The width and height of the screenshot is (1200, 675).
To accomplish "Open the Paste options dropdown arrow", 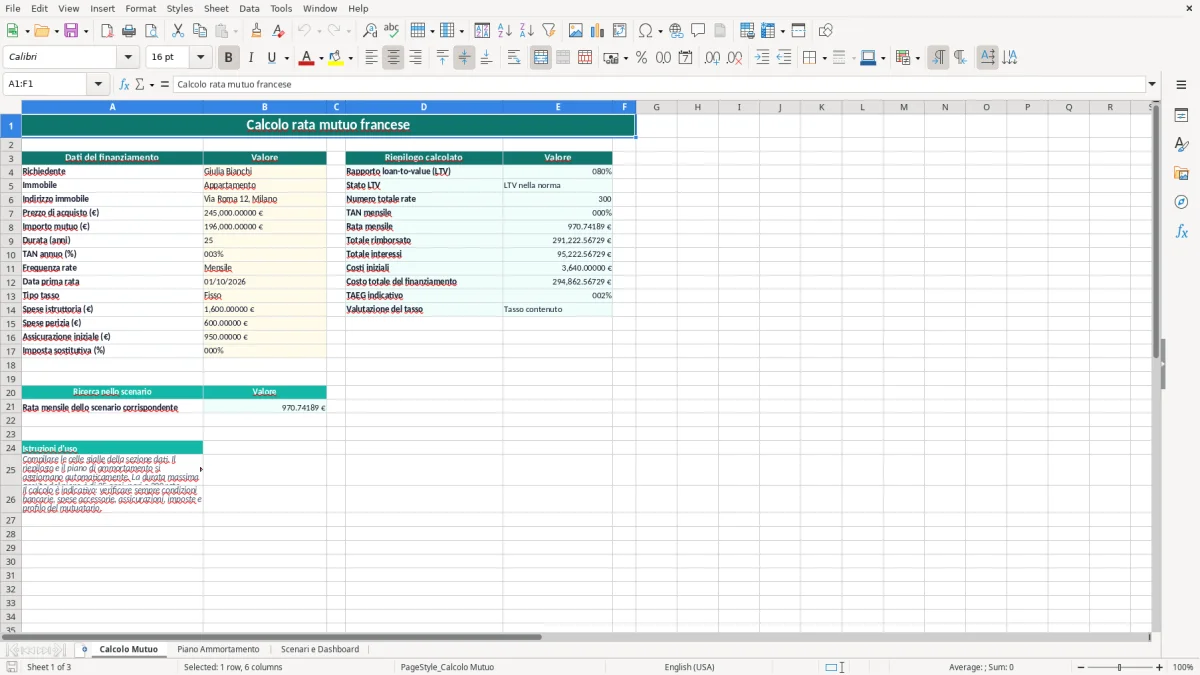I will (x=235, y=32).
